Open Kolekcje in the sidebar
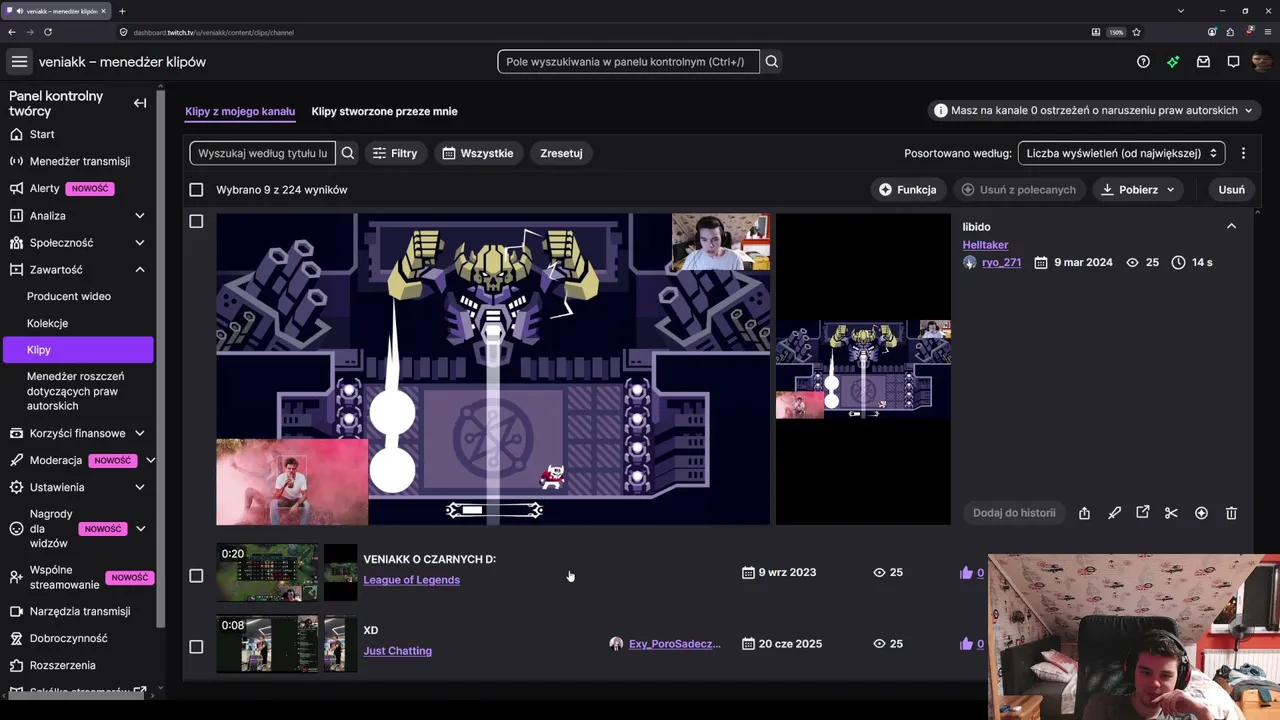The width and height of the screenshot is (1280, 720). pyautogui.click(x=47, y=324)
